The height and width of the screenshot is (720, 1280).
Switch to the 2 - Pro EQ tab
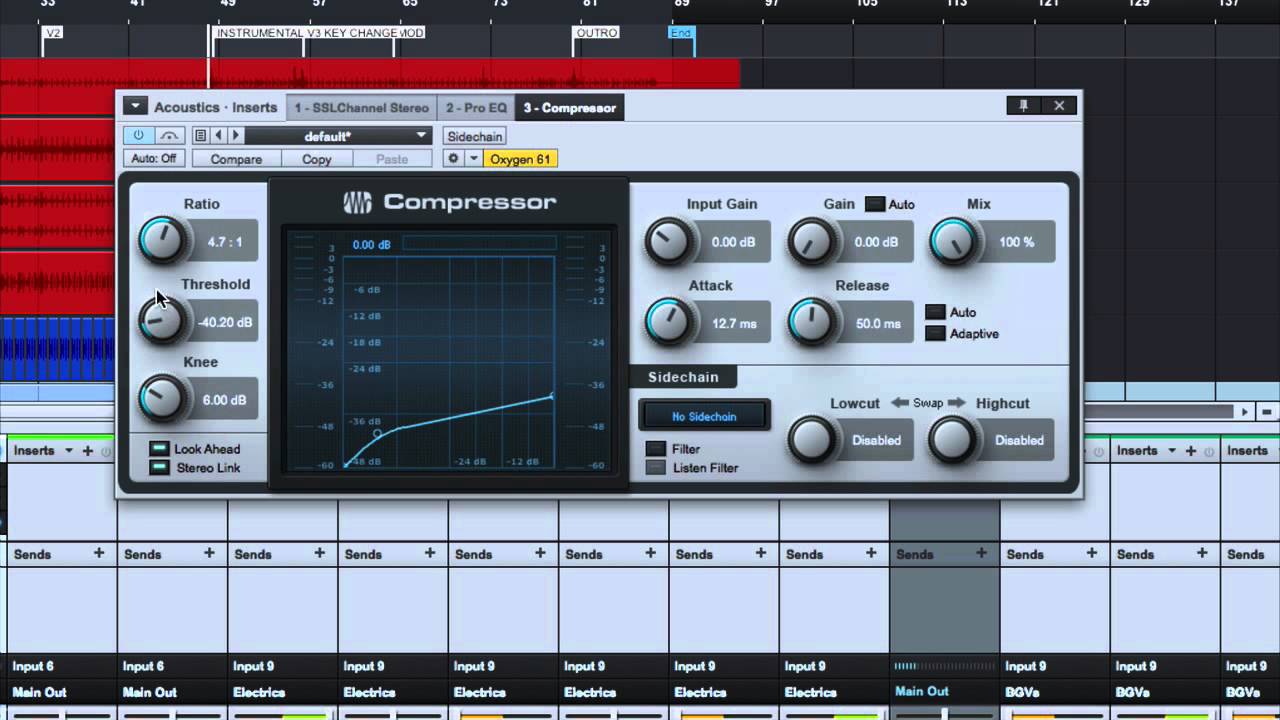(x=476, y=107)
